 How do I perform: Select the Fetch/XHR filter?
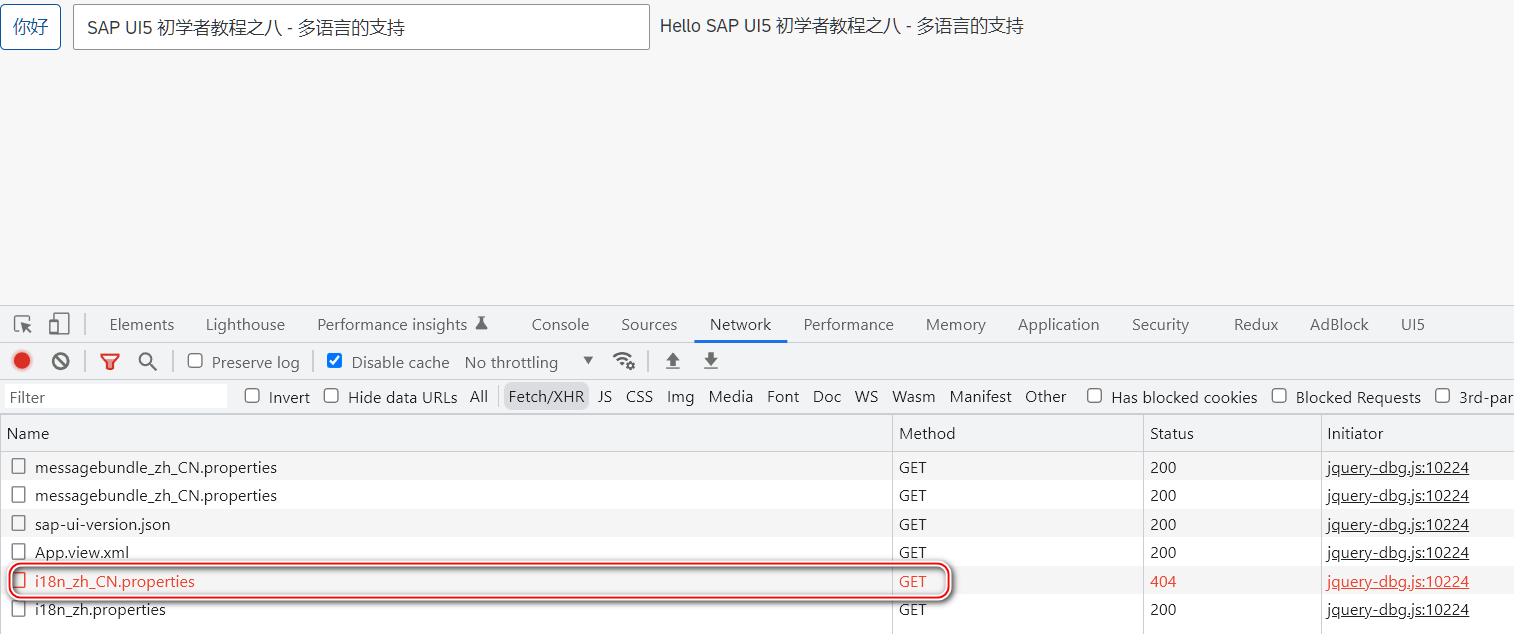[x=546, y=396]
